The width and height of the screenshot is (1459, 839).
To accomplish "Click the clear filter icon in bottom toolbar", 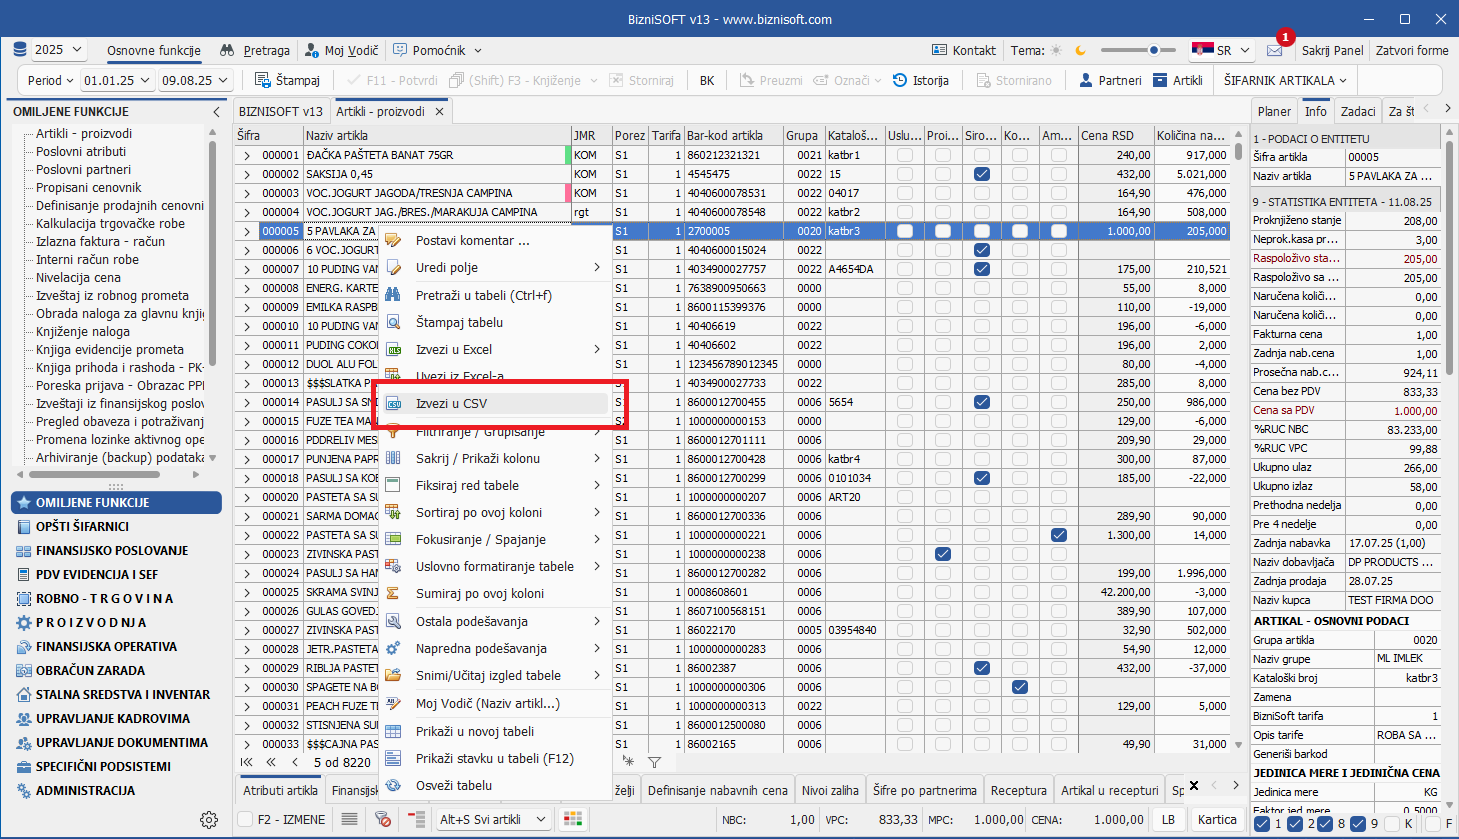I will click(x=382, y=819).
